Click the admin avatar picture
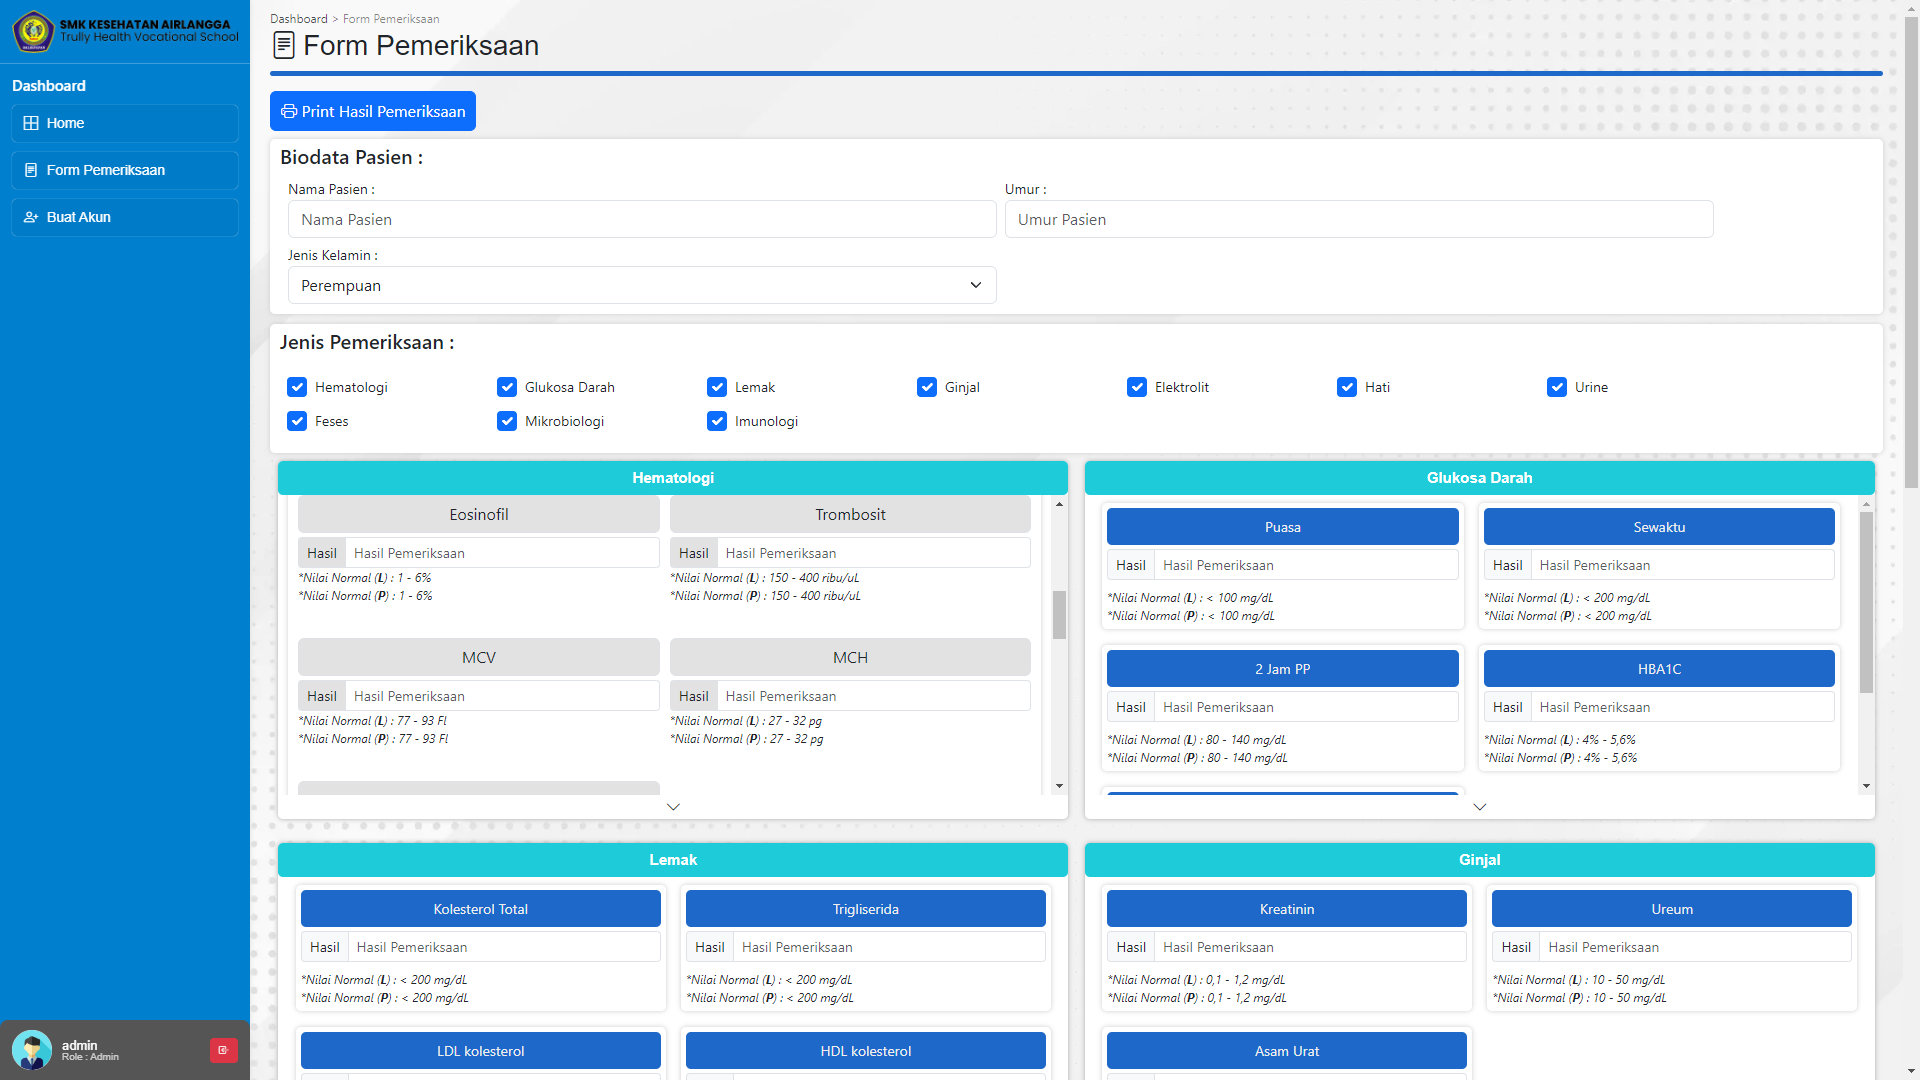 32,1050
